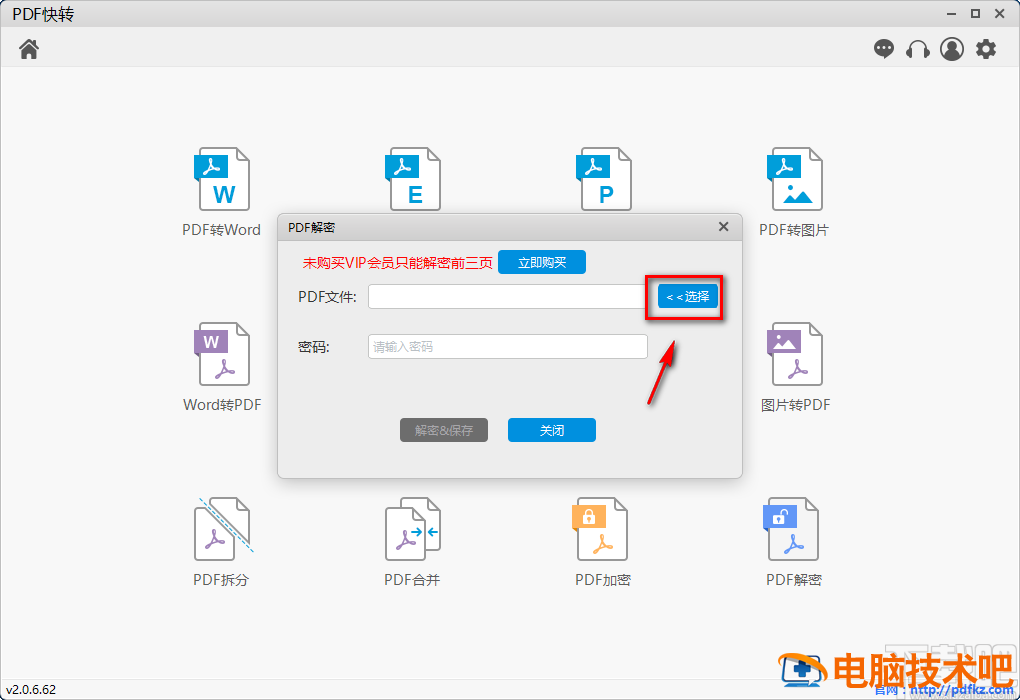Click the 立即购买 button

542,262
